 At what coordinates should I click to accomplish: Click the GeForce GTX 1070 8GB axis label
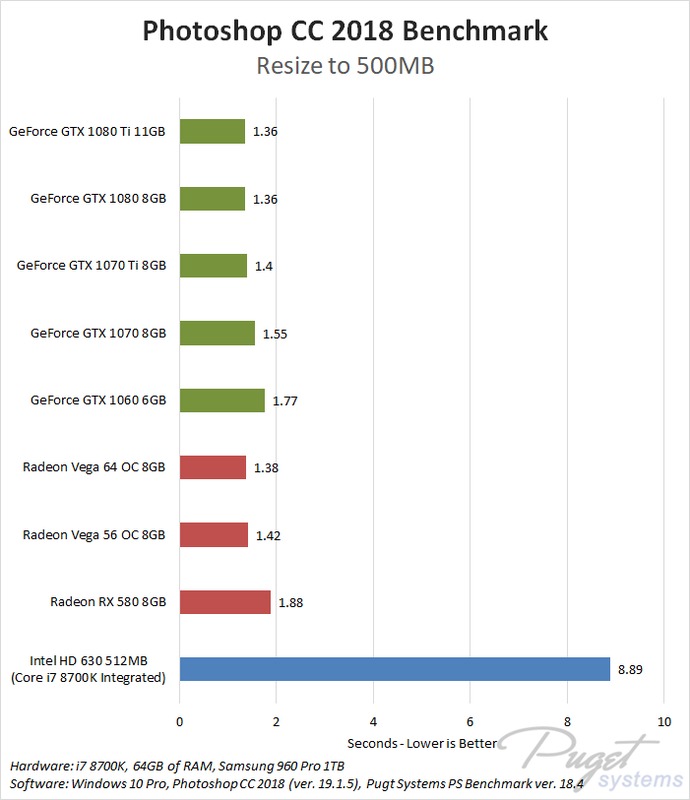[98, 333]
